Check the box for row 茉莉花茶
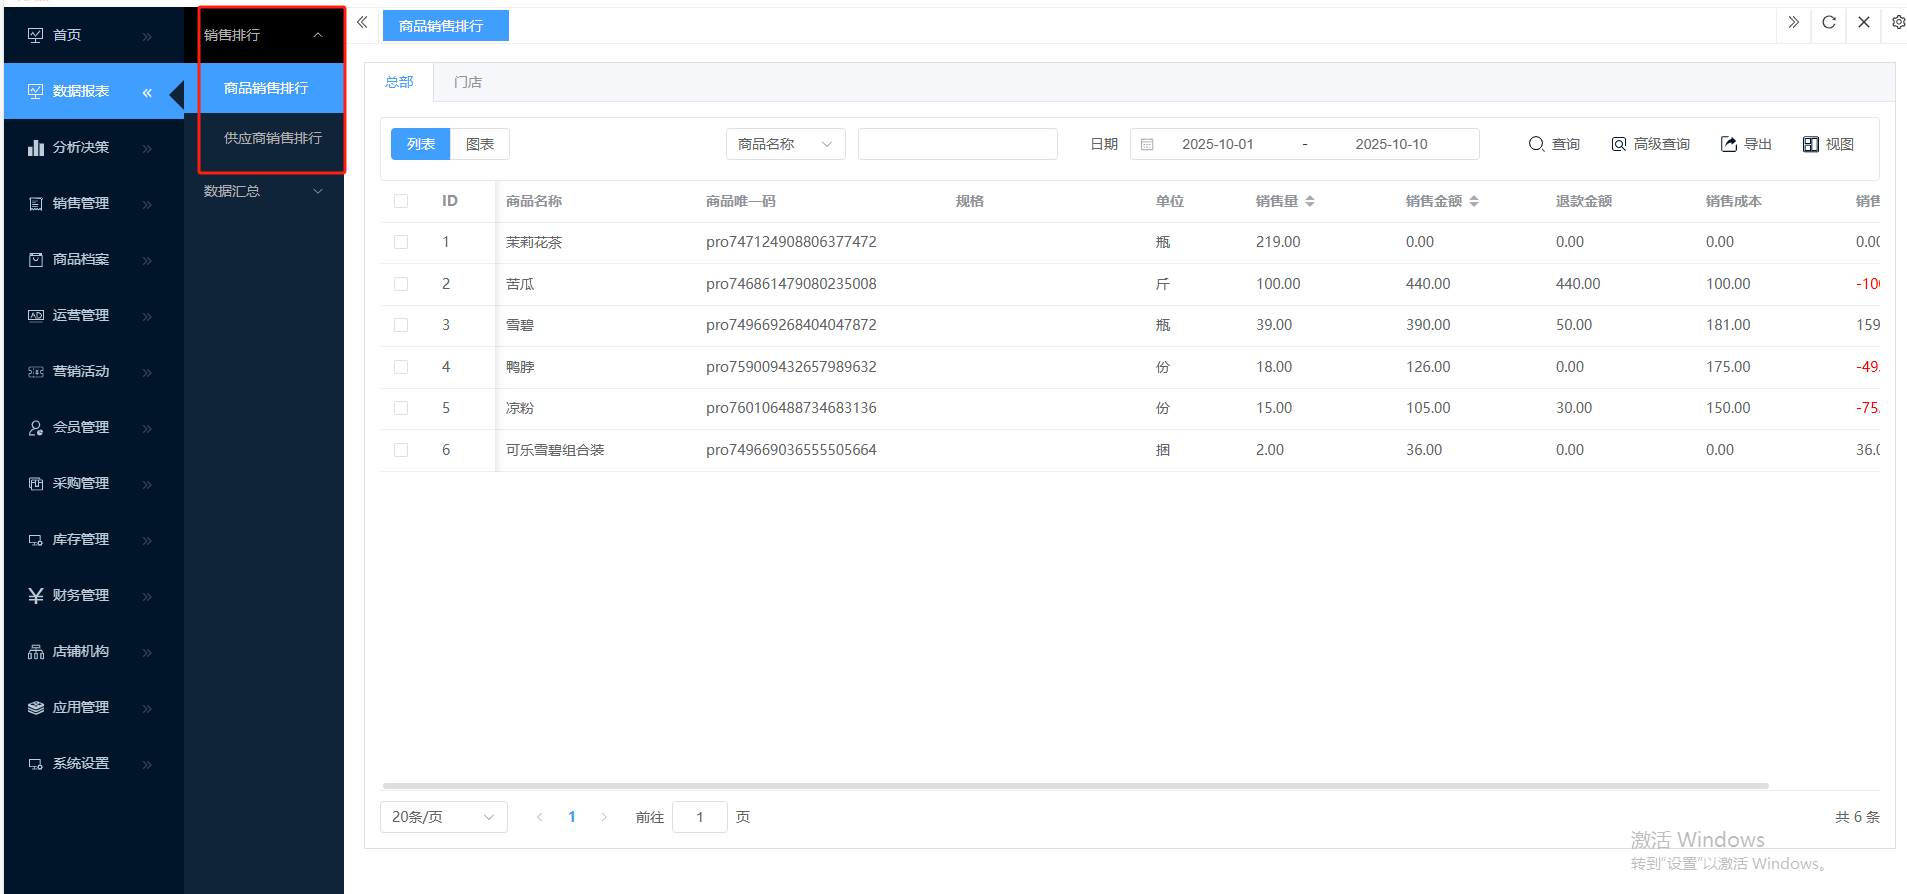The image size is (1907, 894). tap(401, 242)
